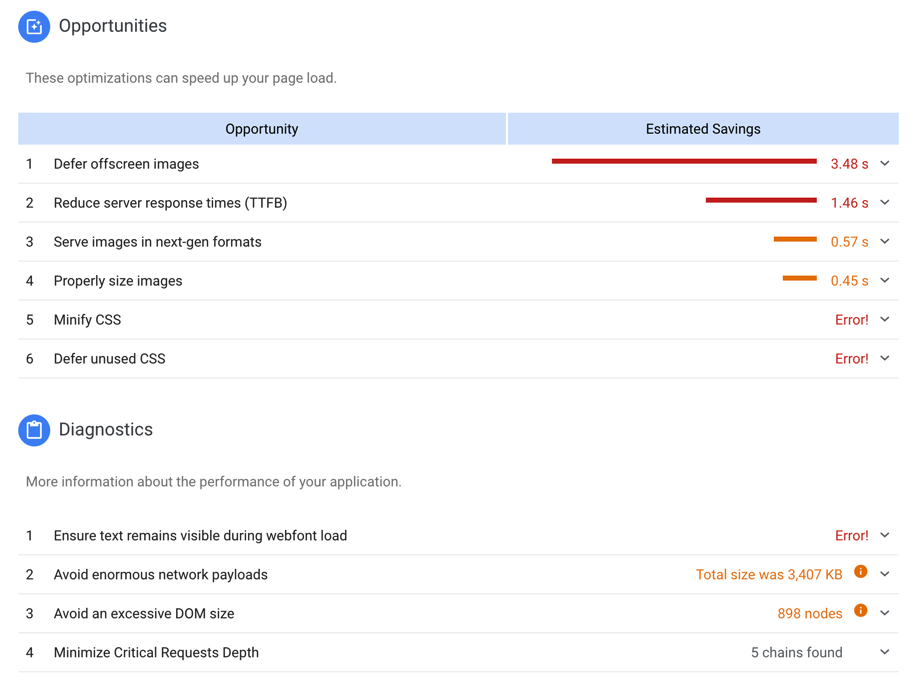
Task: Click the 'Error!' label on the Minify CSS row
Action: [x=851, y=319]
